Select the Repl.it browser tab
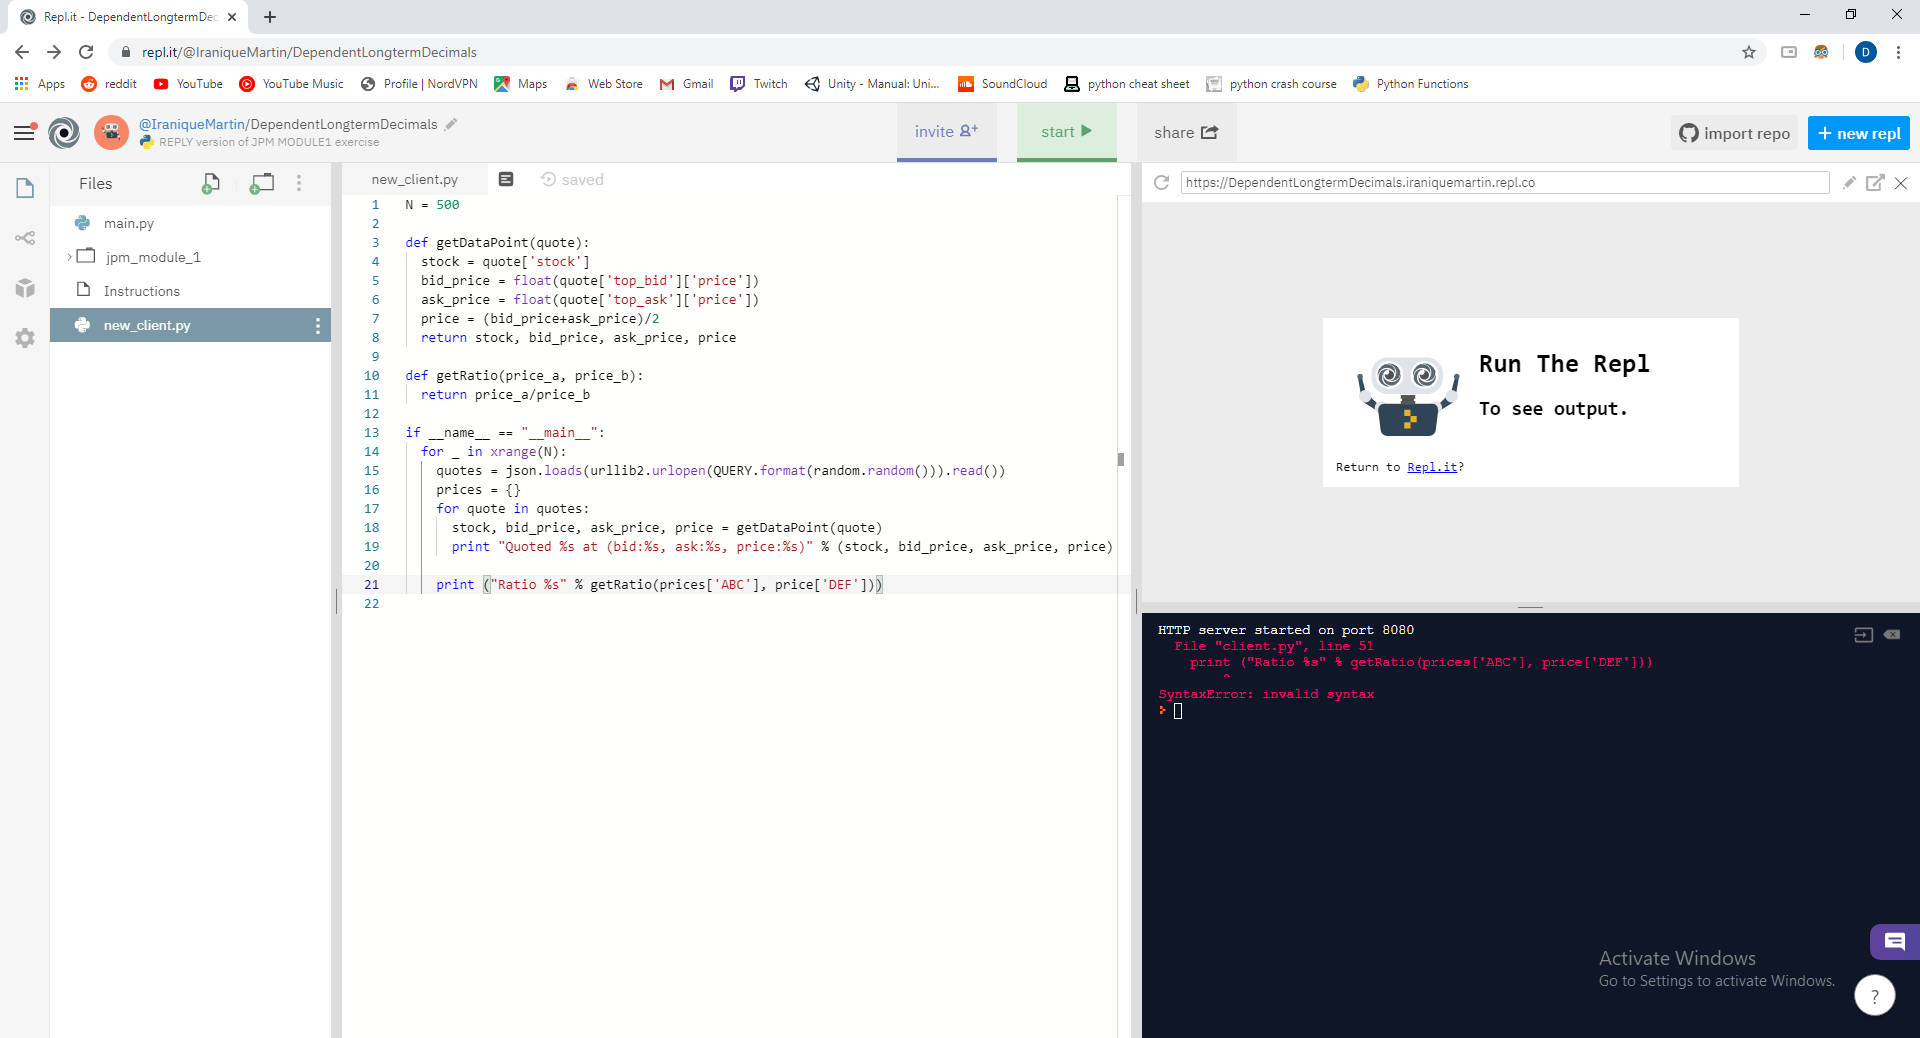Screen dimensions: 1920x1038 [130, 17]
